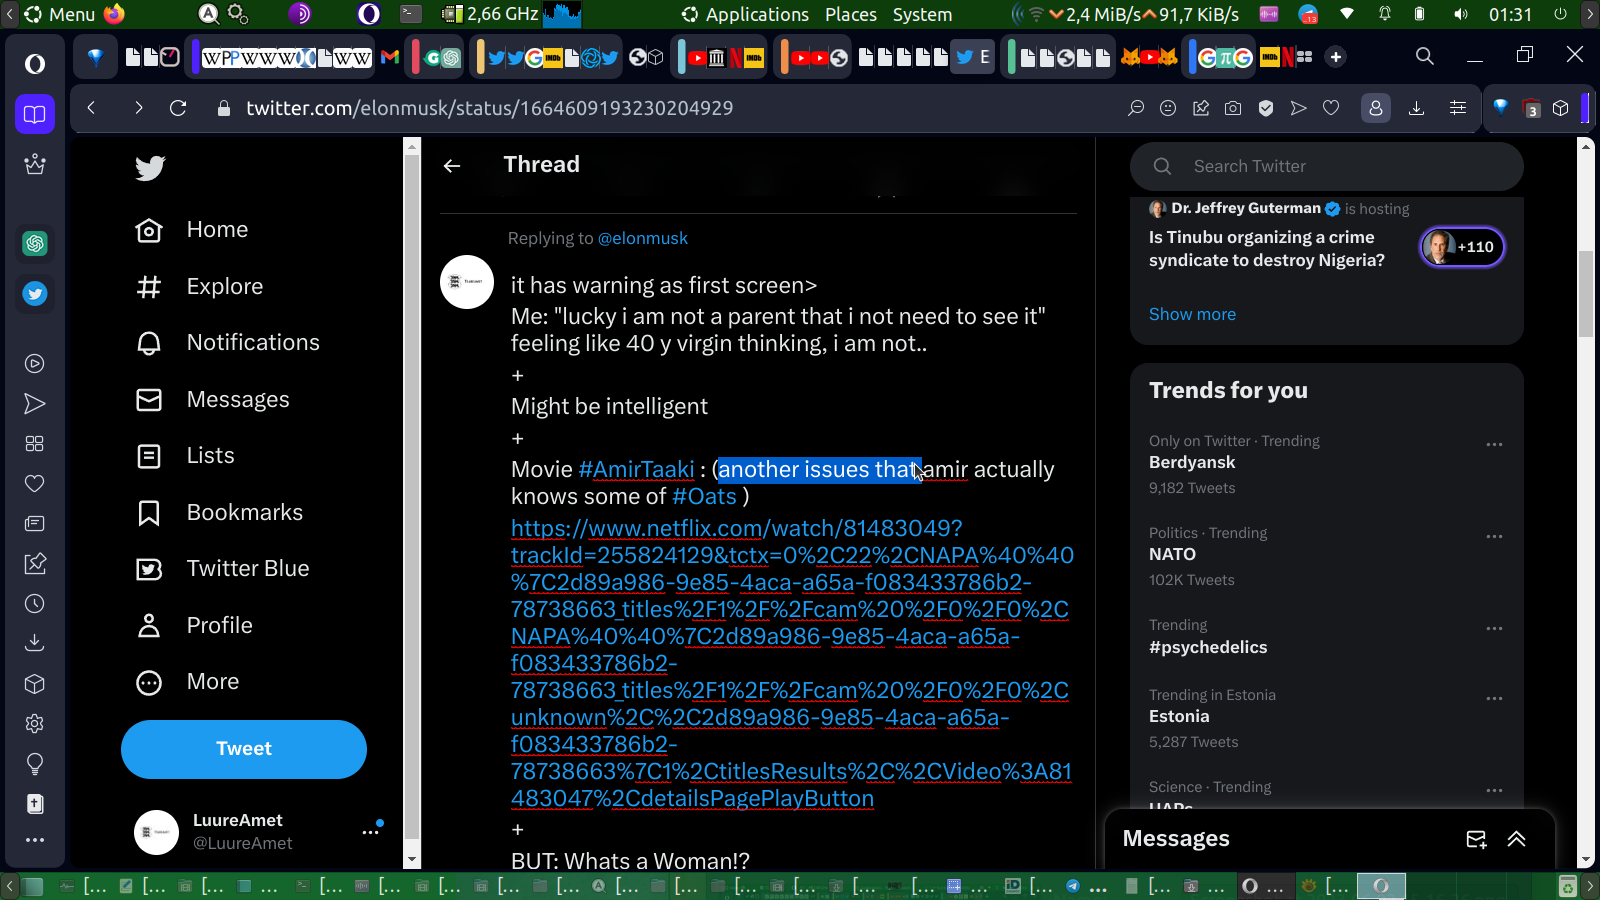The image size is (1600, 900).
Task: Reload the current page
Action: [178, 108]
